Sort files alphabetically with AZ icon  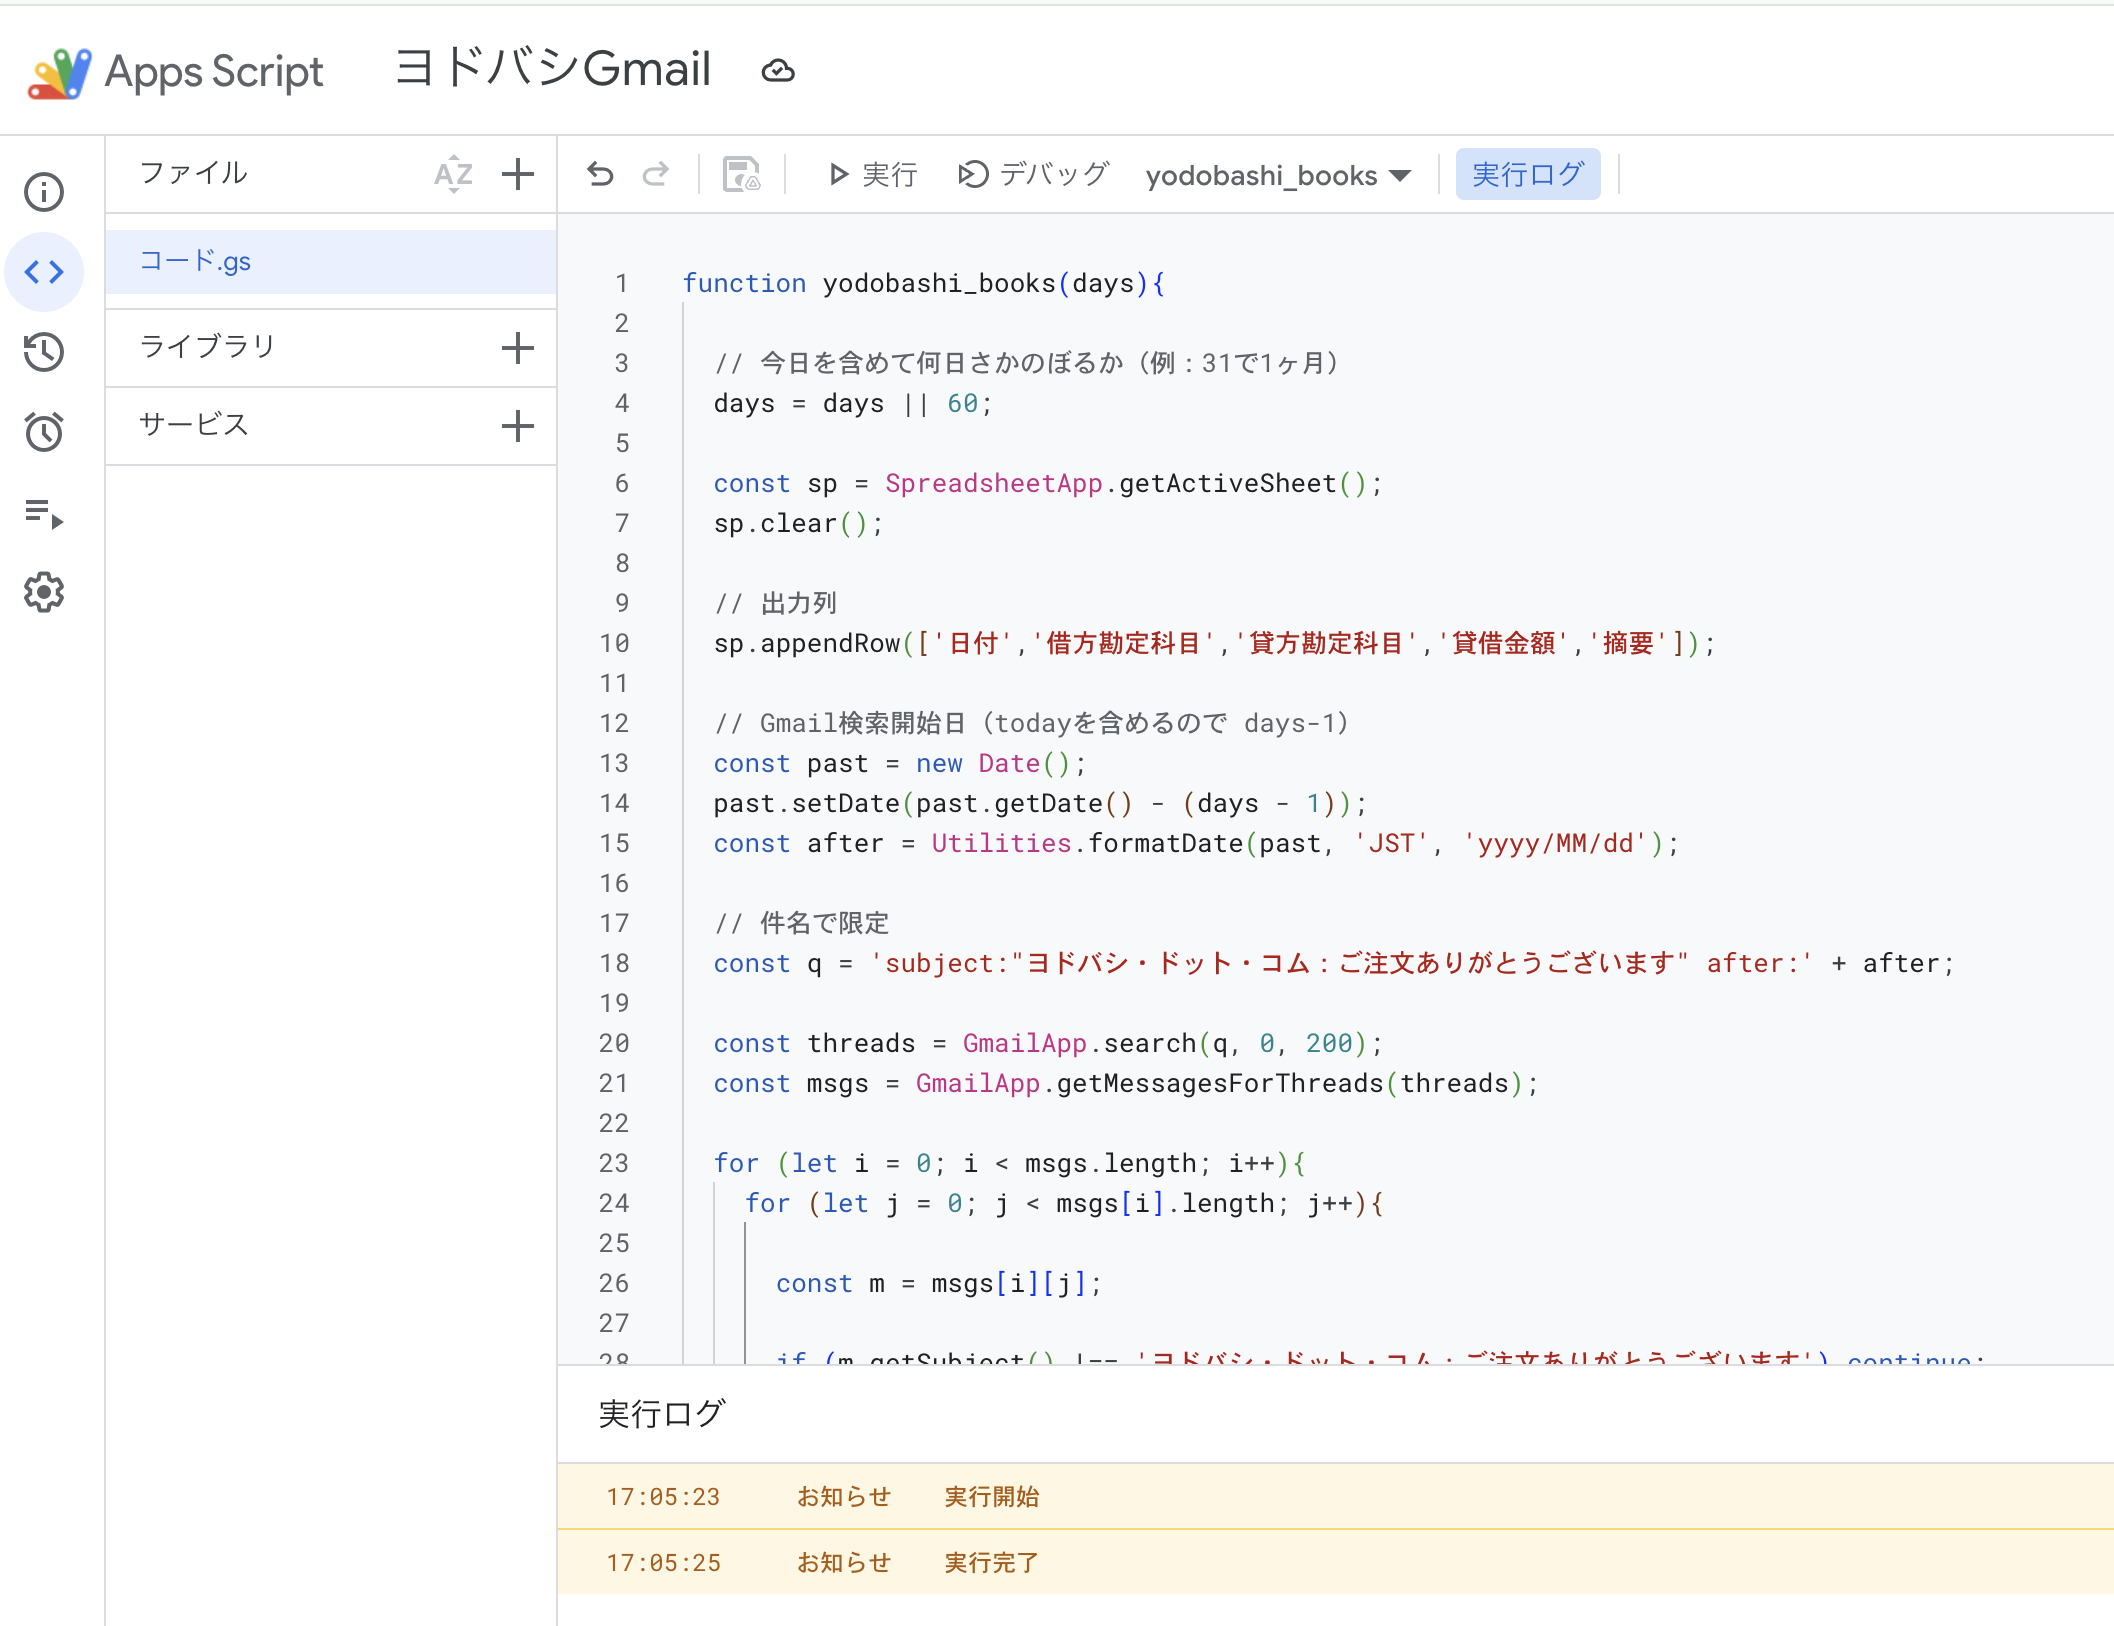453,174
